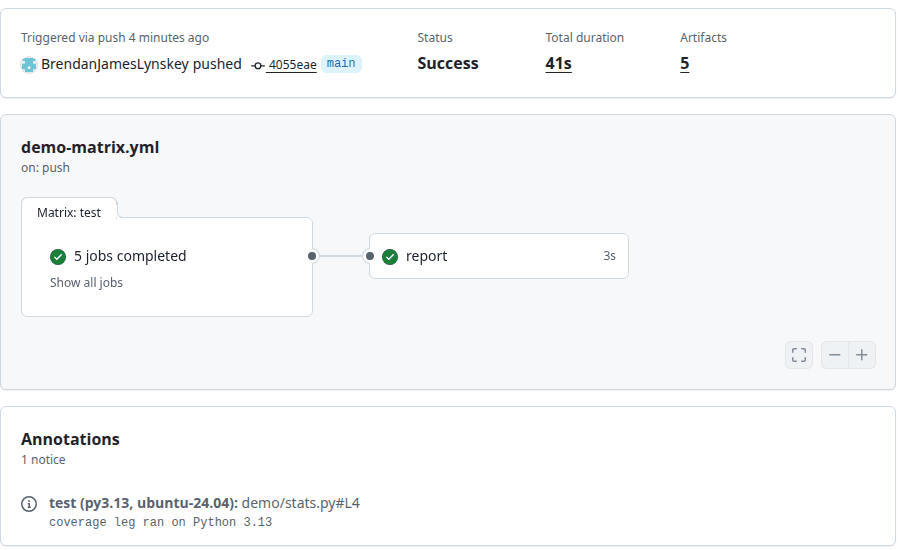Open commit 4055eae link
Image resolution: width=900 pixels, height=550 pixels.
point(292,65)
